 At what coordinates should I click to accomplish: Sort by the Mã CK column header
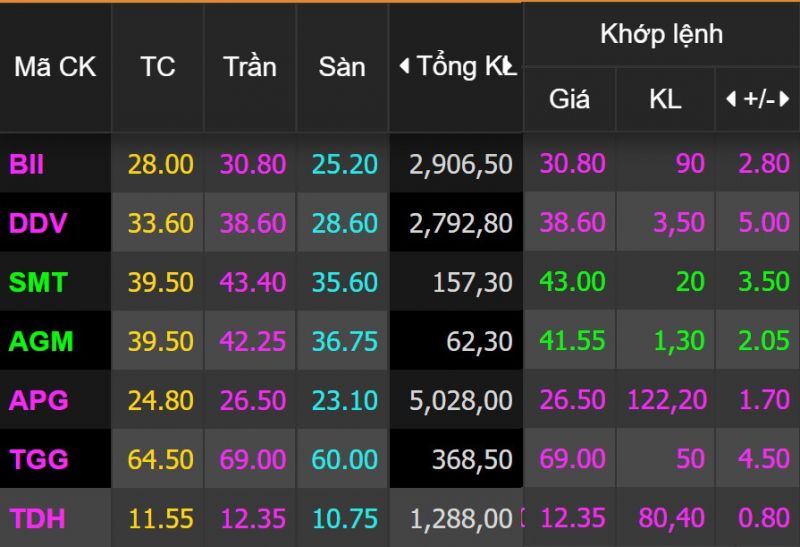coord(55,67)
